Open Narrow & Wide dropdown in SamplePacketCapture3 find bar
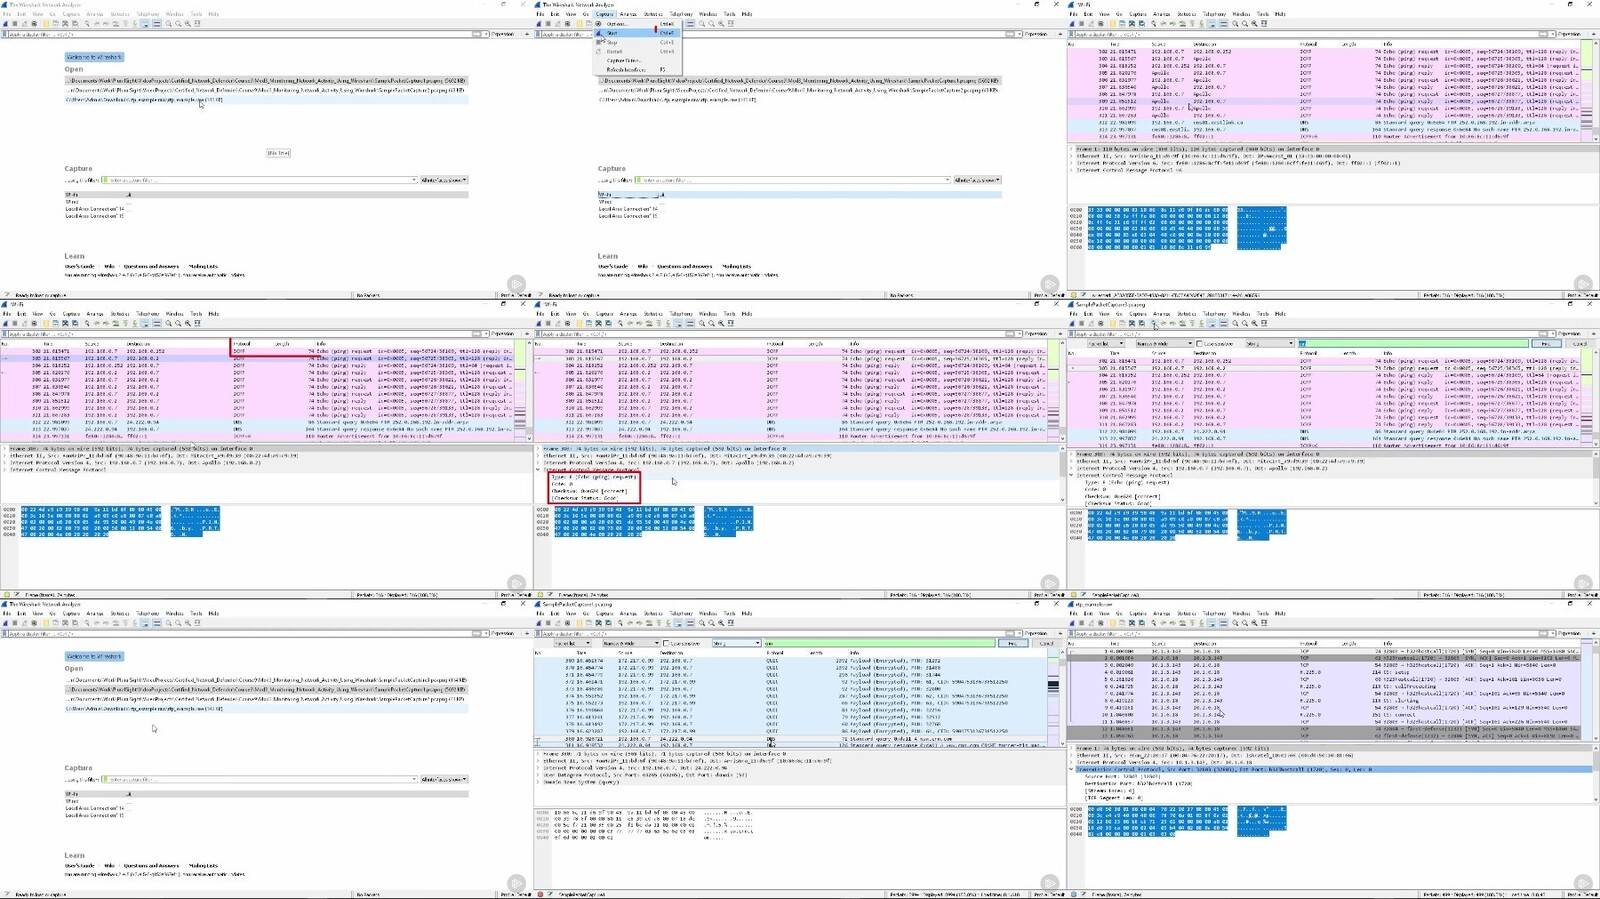Image resolution: width=1600 pixels, height=899 pixels. tap(1163, 344)
